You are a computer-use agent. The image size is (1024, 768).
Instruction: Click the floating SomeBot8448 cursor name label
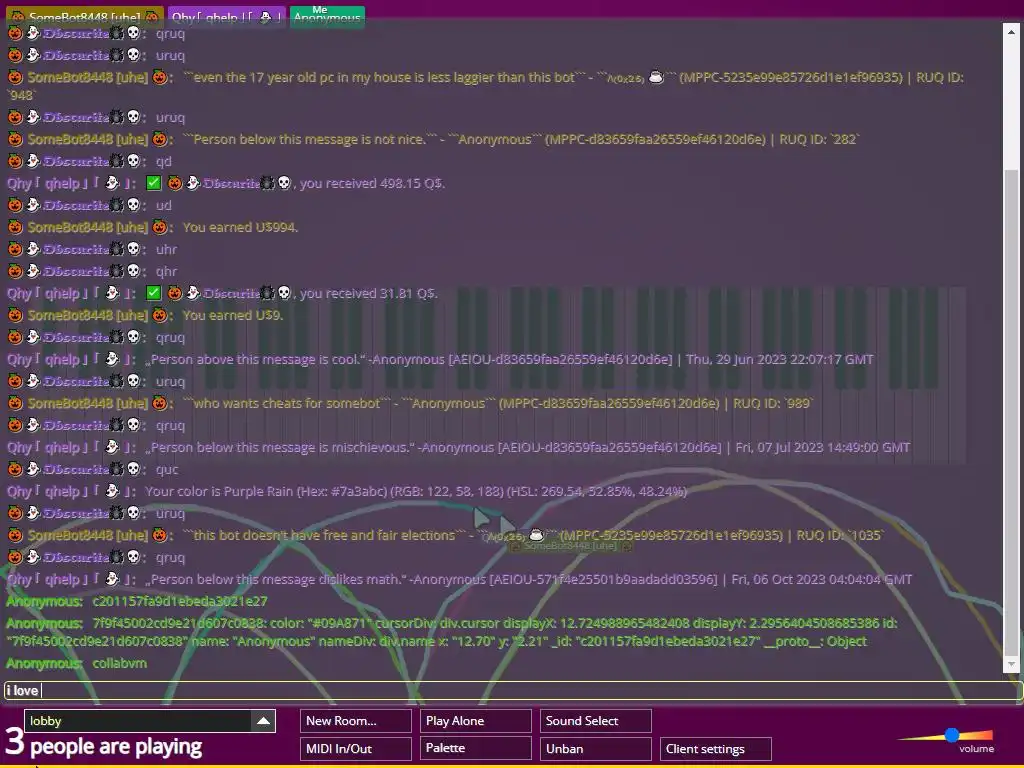pyautogui.click(x=571, y=546)
